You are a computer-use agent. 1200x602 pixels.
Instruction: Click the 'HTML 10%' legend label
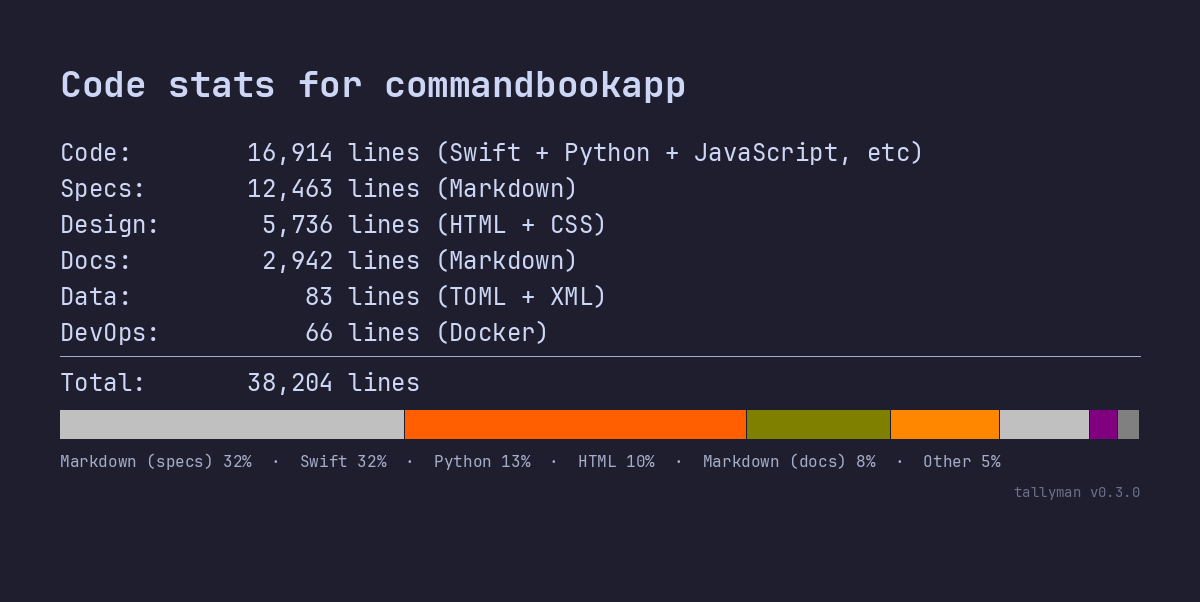(x=616, y=461)
